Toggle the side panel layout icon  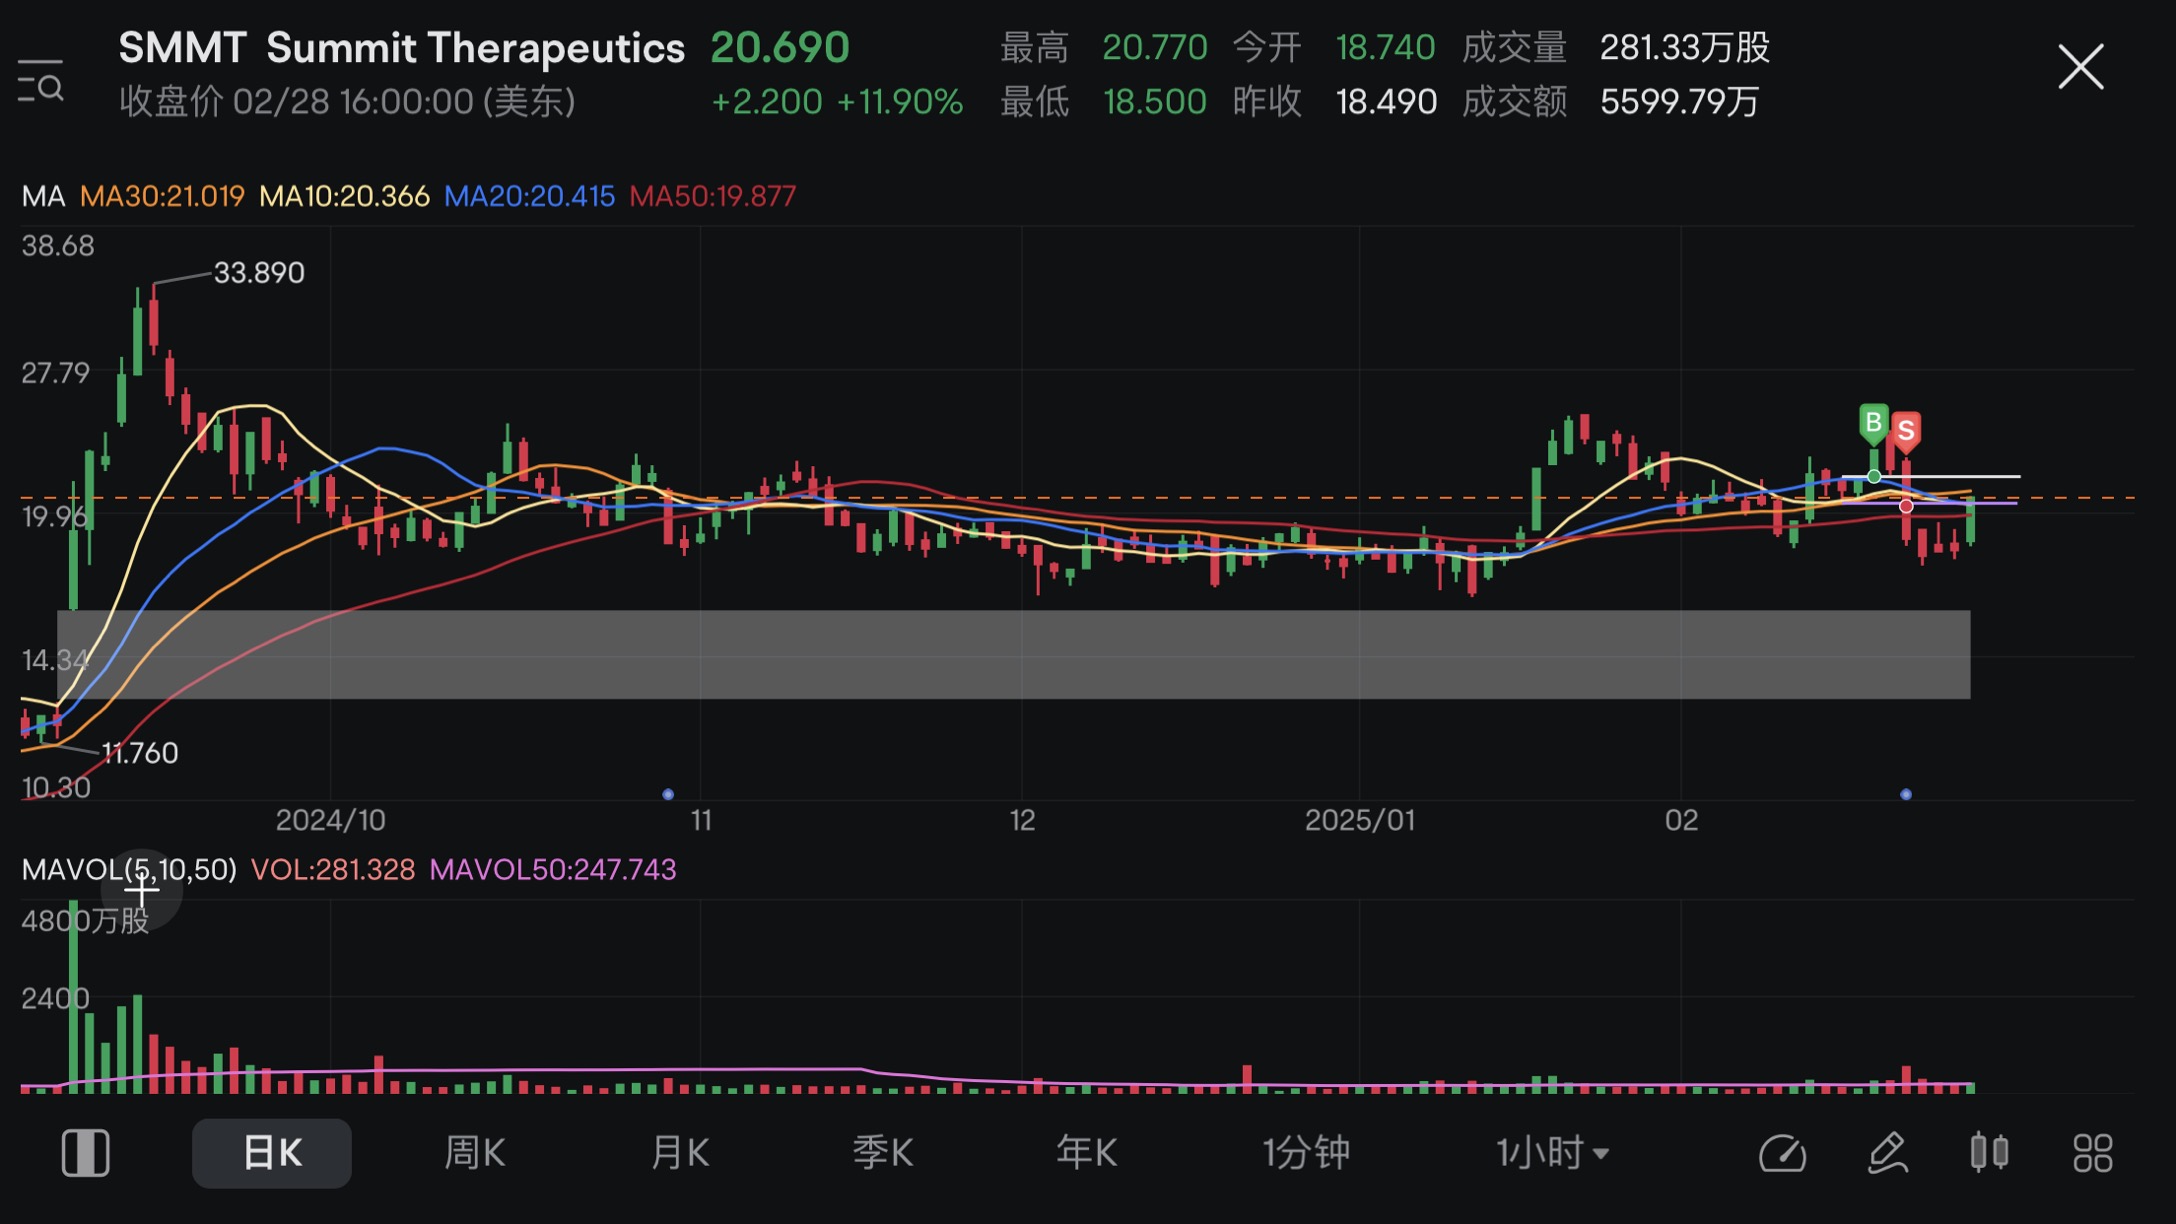(86, 1153)
